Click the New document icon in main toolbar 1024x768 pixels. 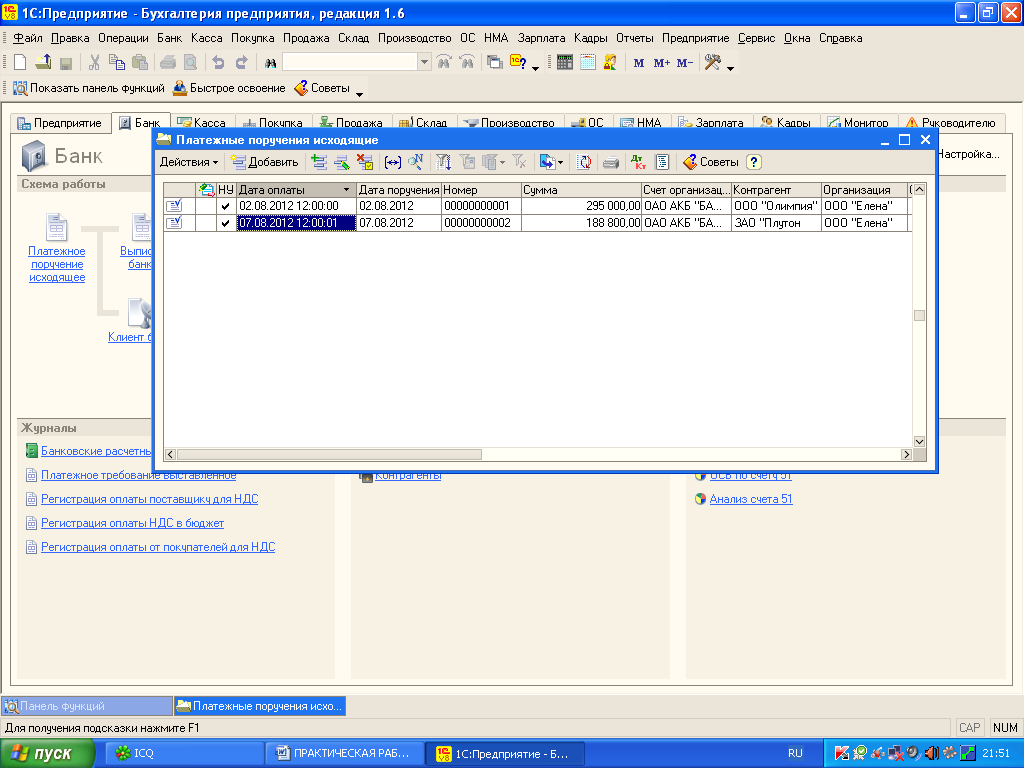click(20, 63)
